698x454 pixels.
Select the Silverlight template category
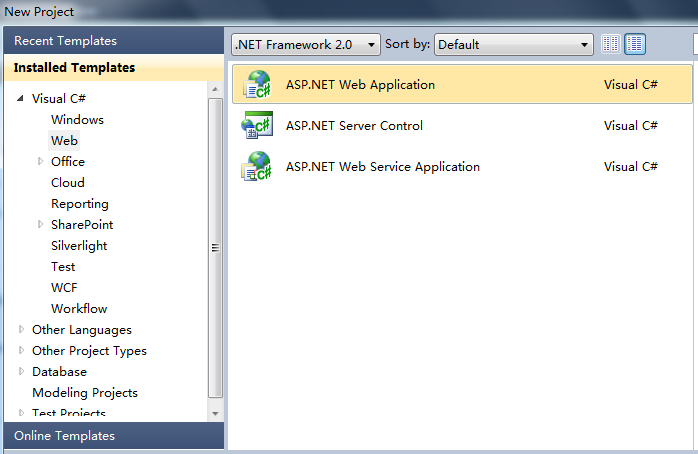[79, 246]
